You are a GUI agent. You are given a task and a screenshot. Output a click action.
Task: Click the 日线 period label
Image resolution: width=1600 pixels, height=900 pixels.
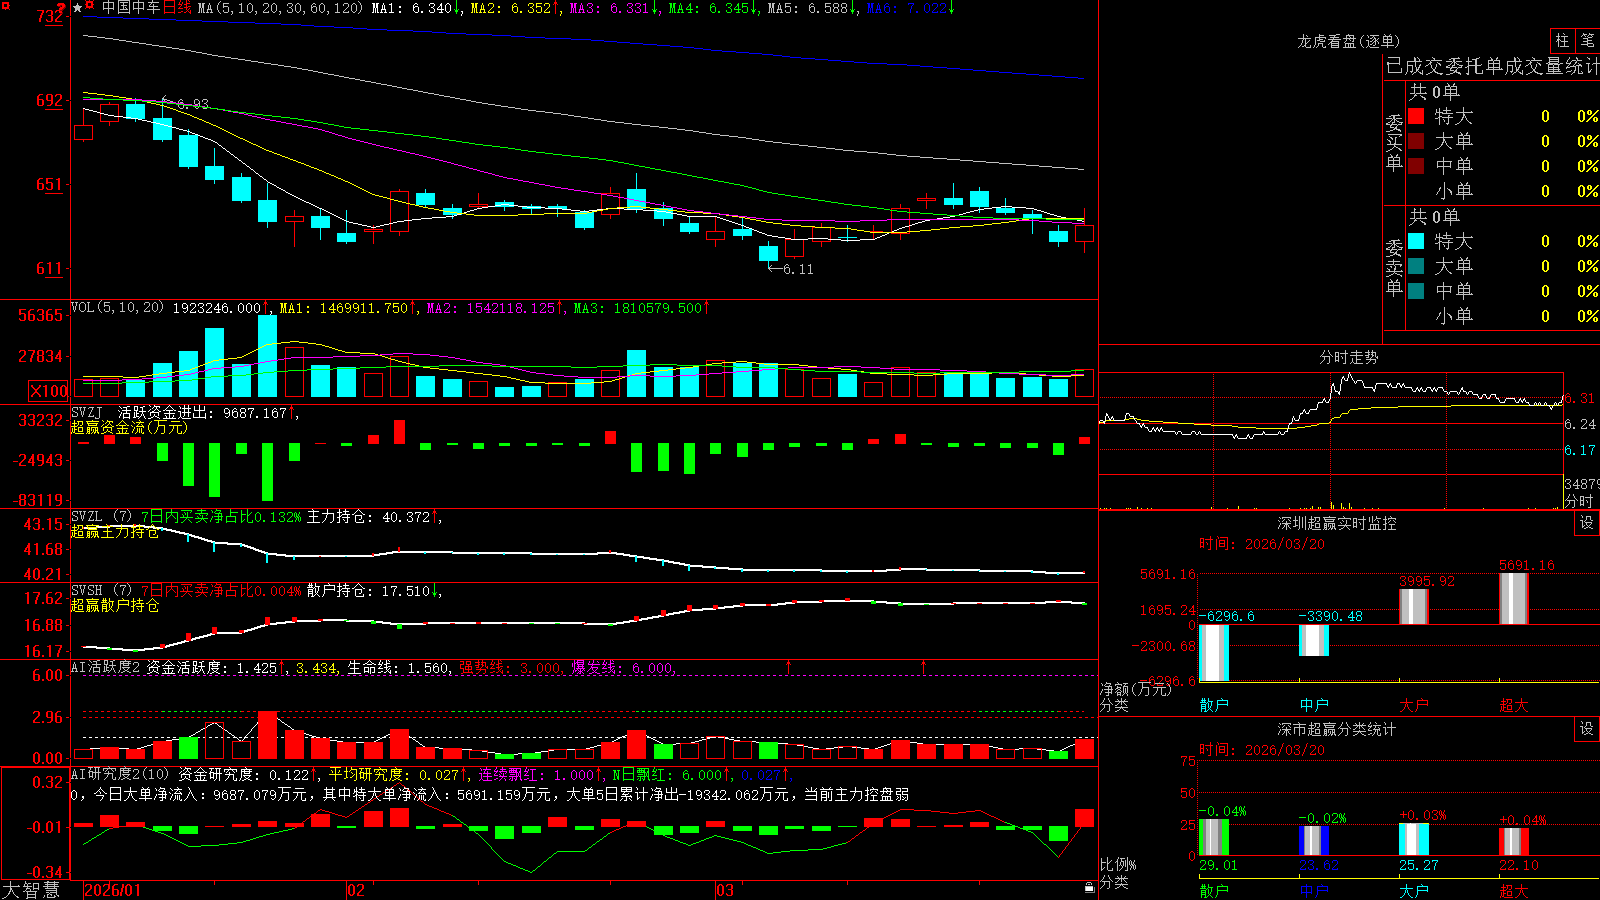click(x=177, y=8)
